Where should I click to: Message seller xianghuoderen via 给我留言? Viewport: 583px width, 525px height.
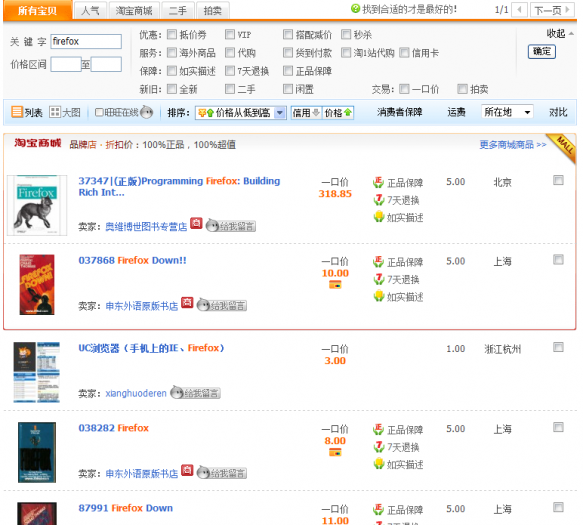196,393
